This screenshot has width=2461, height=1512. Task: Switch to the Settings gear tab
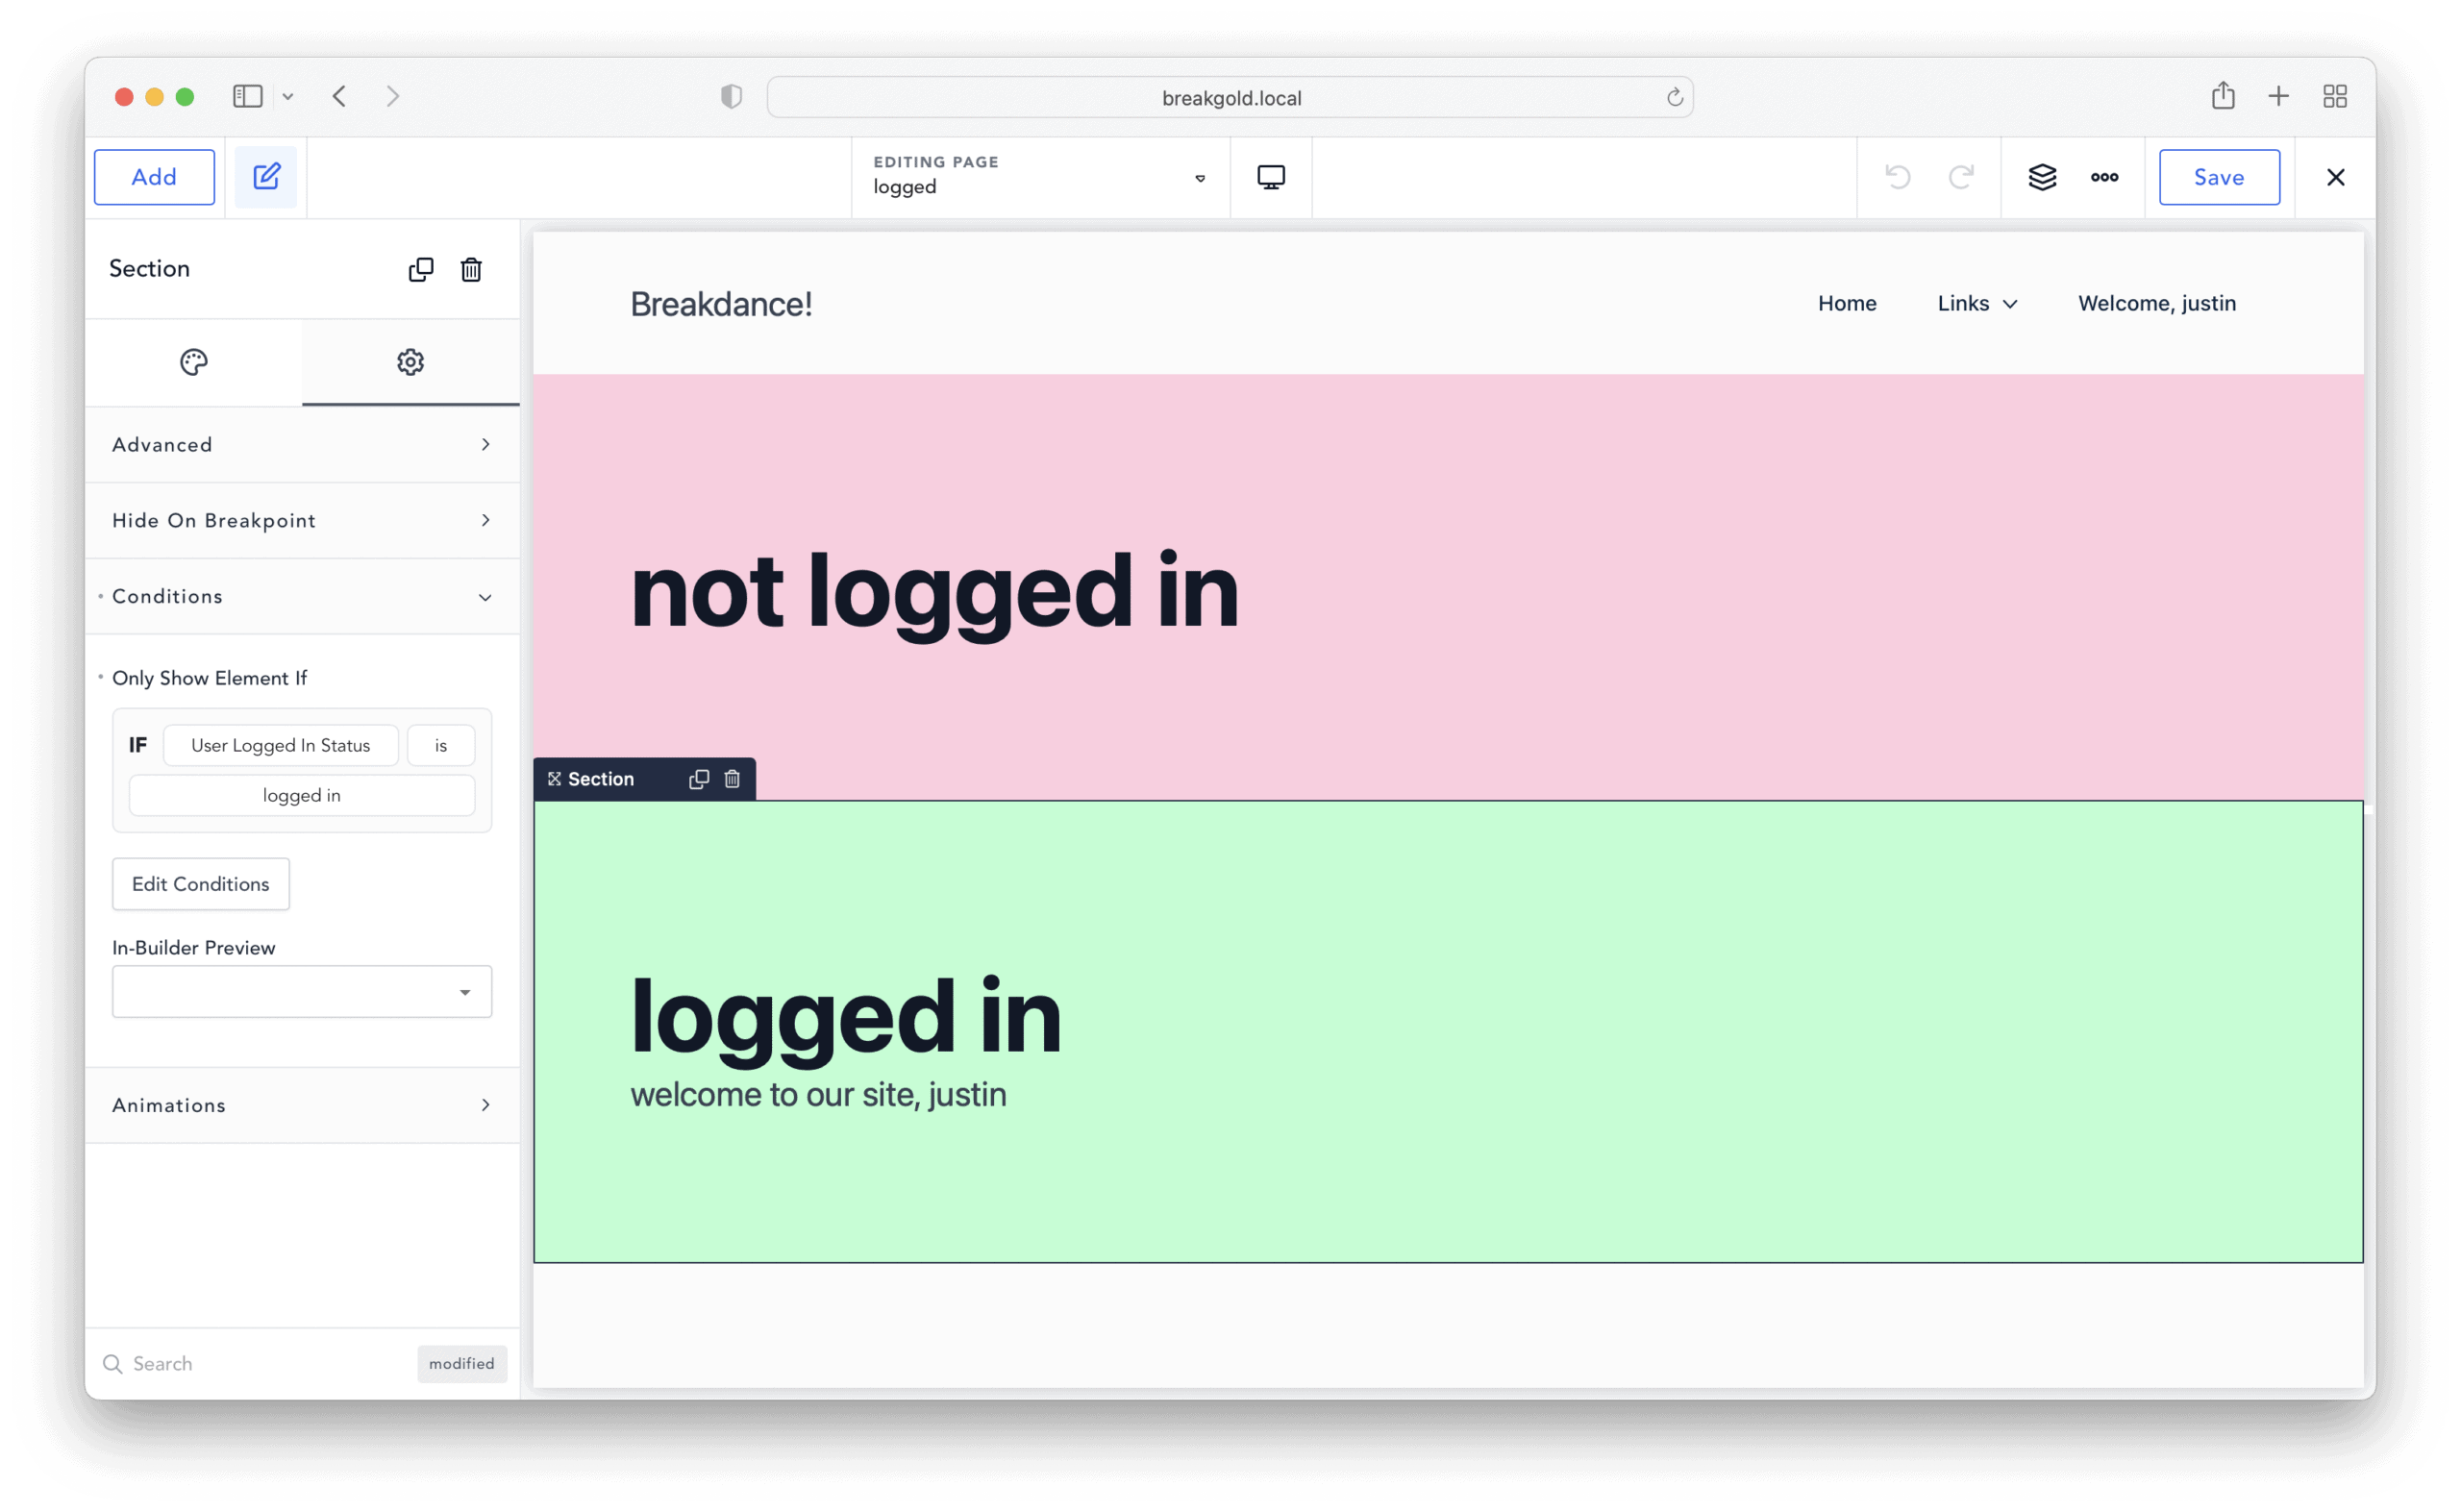[x=410, y=362]
